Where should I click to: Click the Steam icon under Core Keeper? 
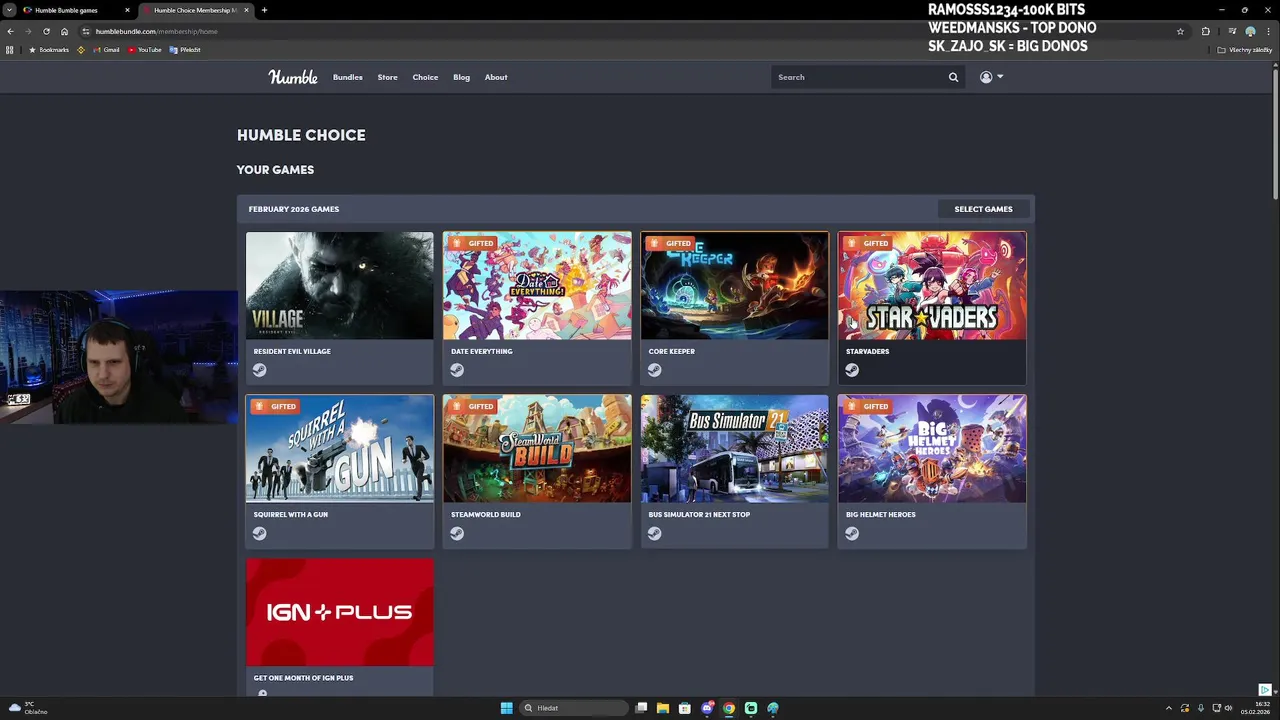tap(654, 370)
